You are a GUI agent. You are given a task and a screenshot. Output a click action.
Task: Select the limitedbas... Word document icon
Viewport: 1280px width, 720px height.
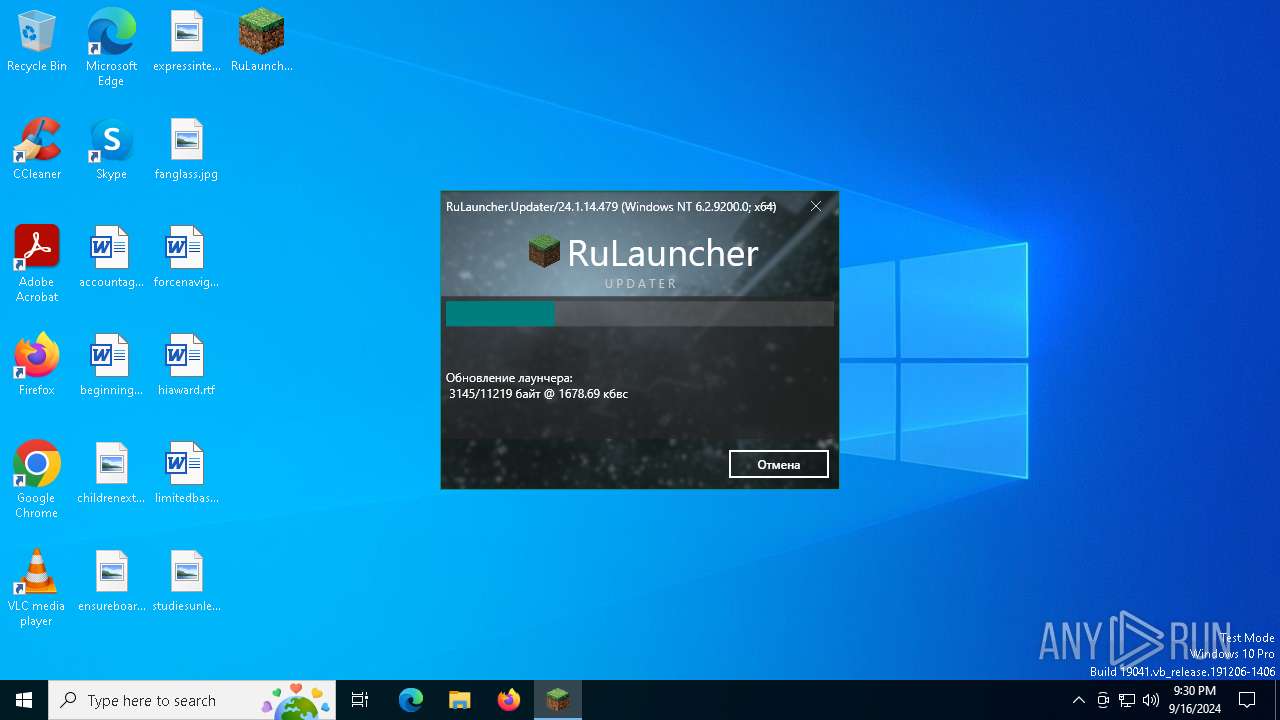coord(186,473)
